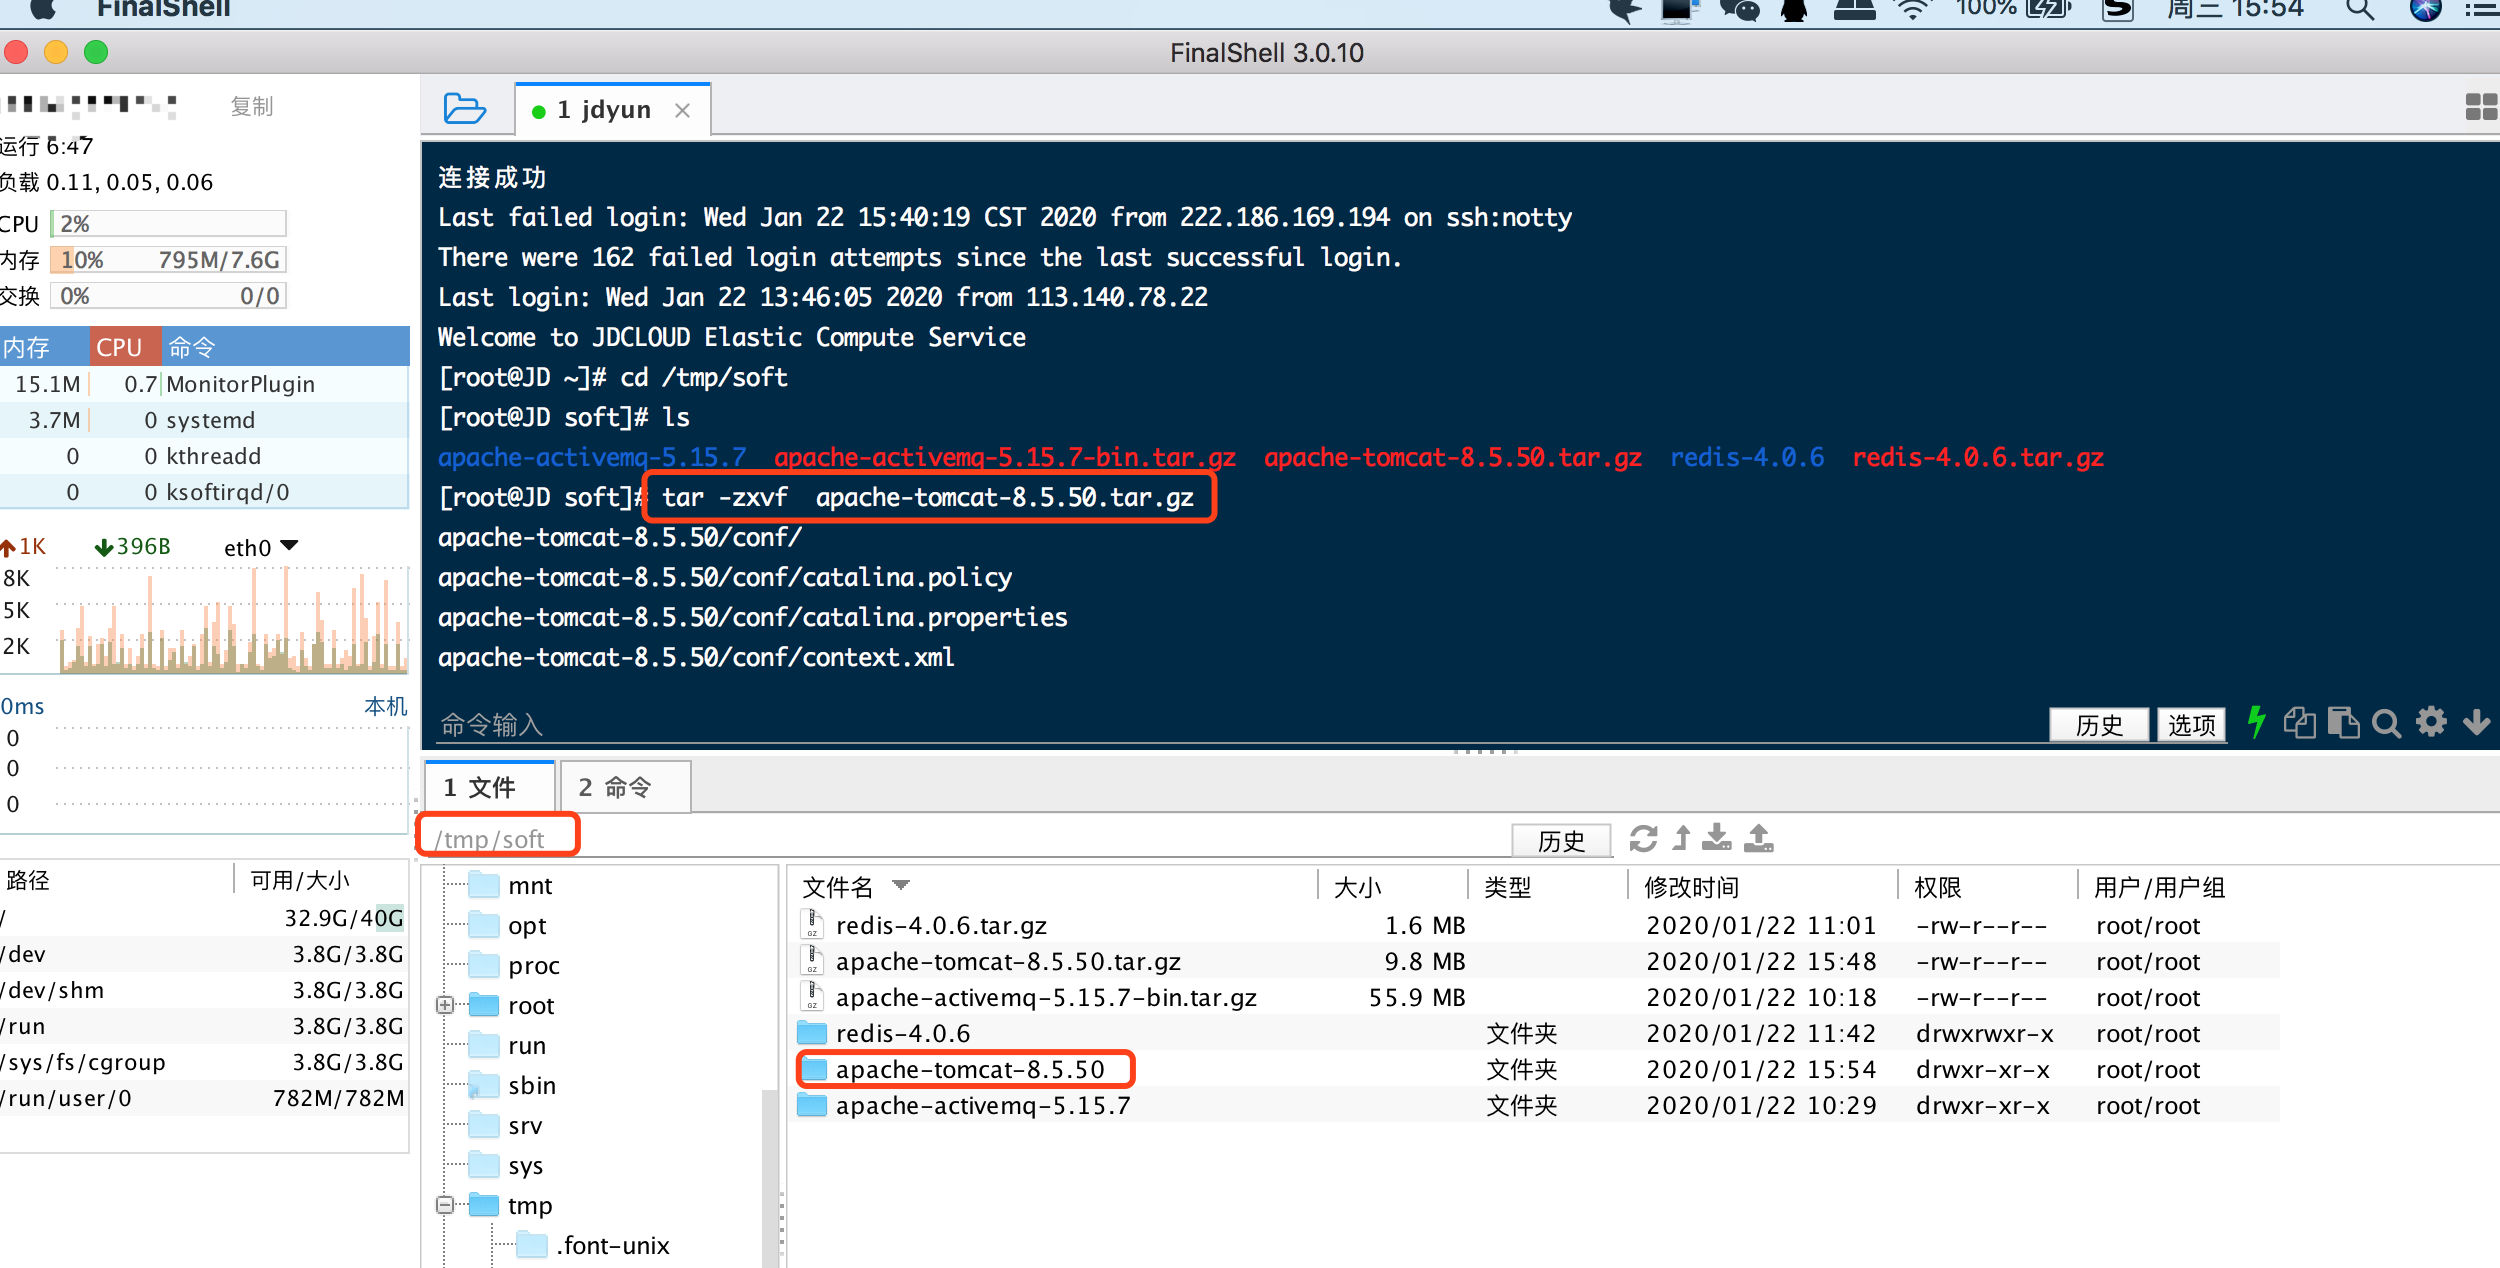Go to parent directory arrow icon

tap(1682, 838)
